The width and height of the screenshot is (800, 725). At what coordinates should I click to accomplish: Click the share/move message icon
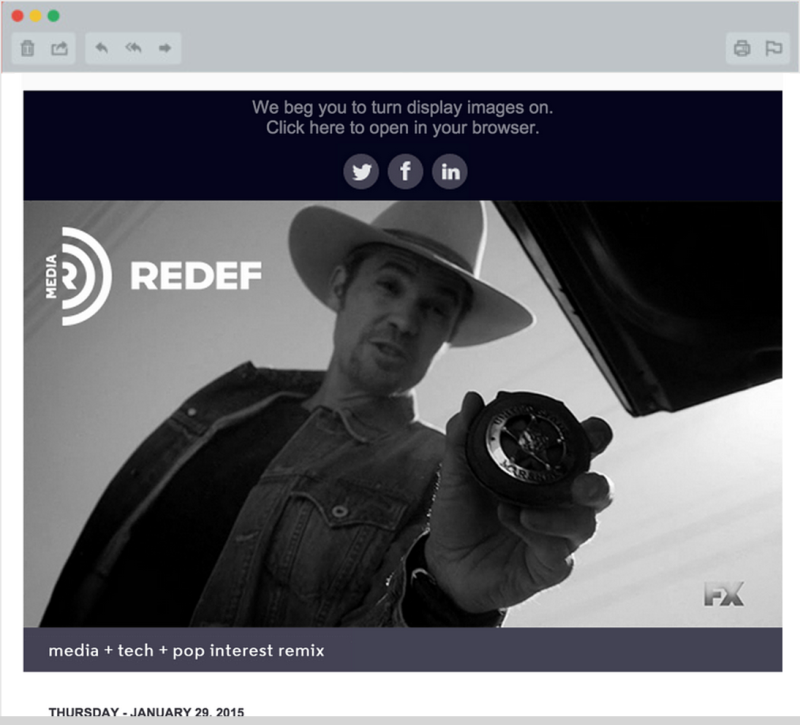pyautogui.click(x=59, y=48)
